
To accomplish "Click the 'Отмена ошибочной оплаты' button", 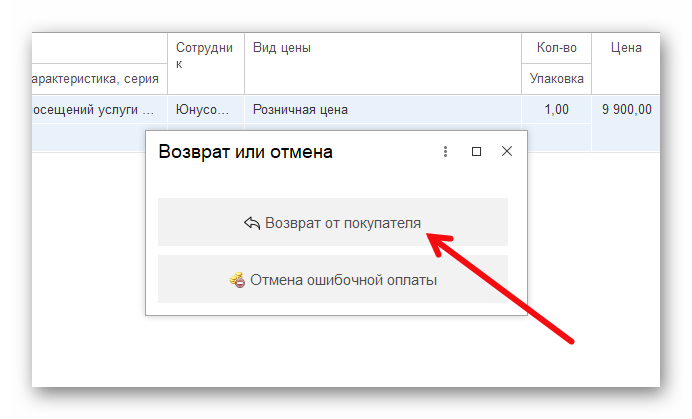I will [x=333, y=279].
